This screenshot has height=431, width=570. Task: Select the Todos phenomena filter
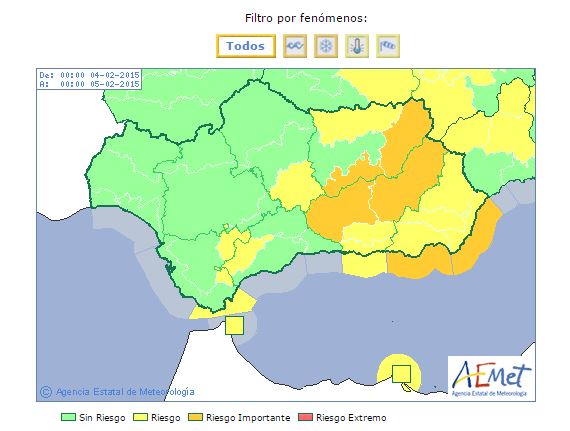(x=246, y=46)
